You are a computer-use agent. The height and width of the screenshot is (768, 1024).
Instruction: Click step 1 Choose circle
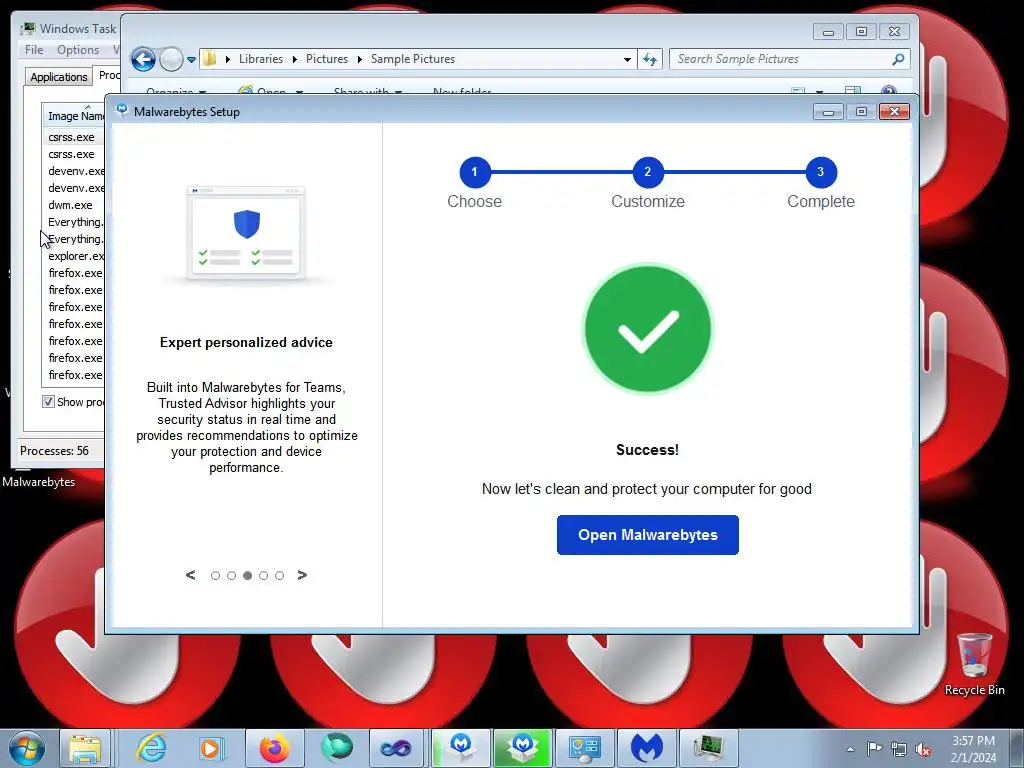click(x=474, y=172)
